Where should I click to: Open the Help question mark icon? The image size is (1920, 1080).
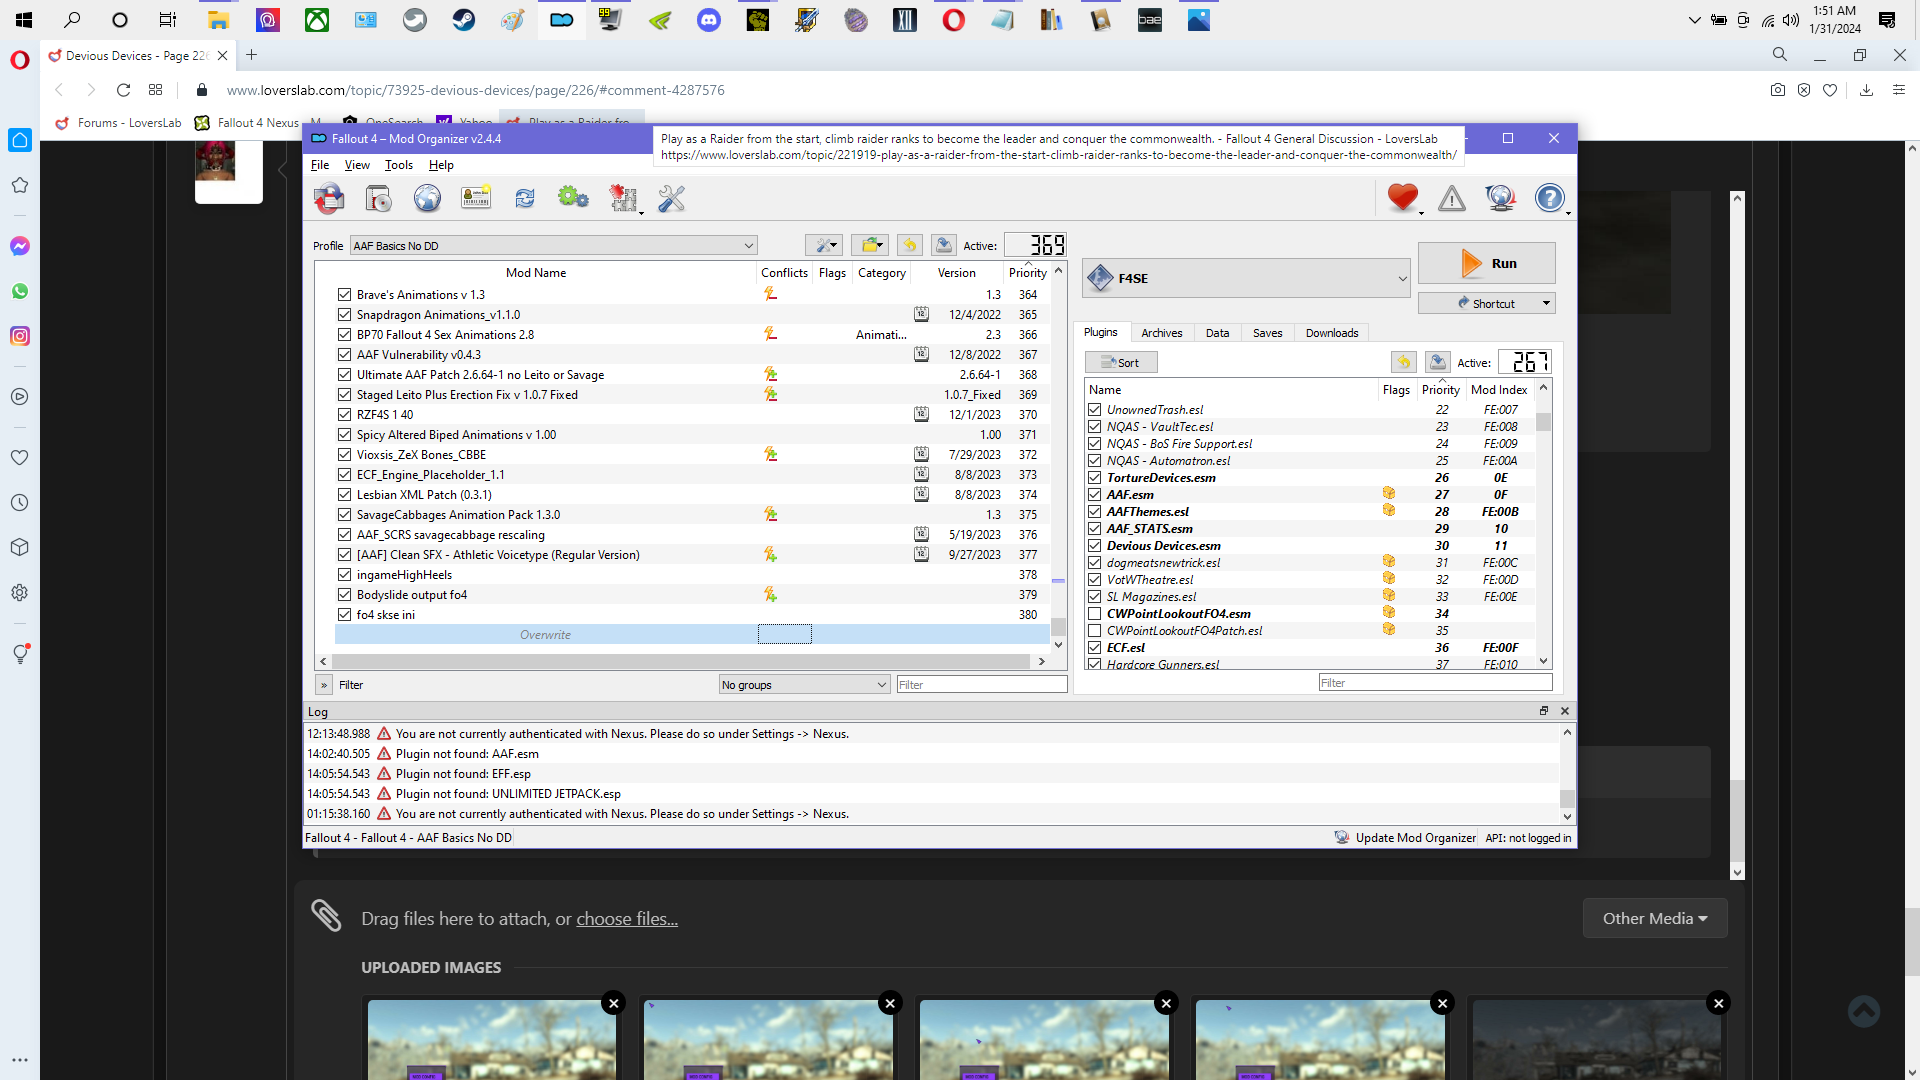[x=1549, y=198]
